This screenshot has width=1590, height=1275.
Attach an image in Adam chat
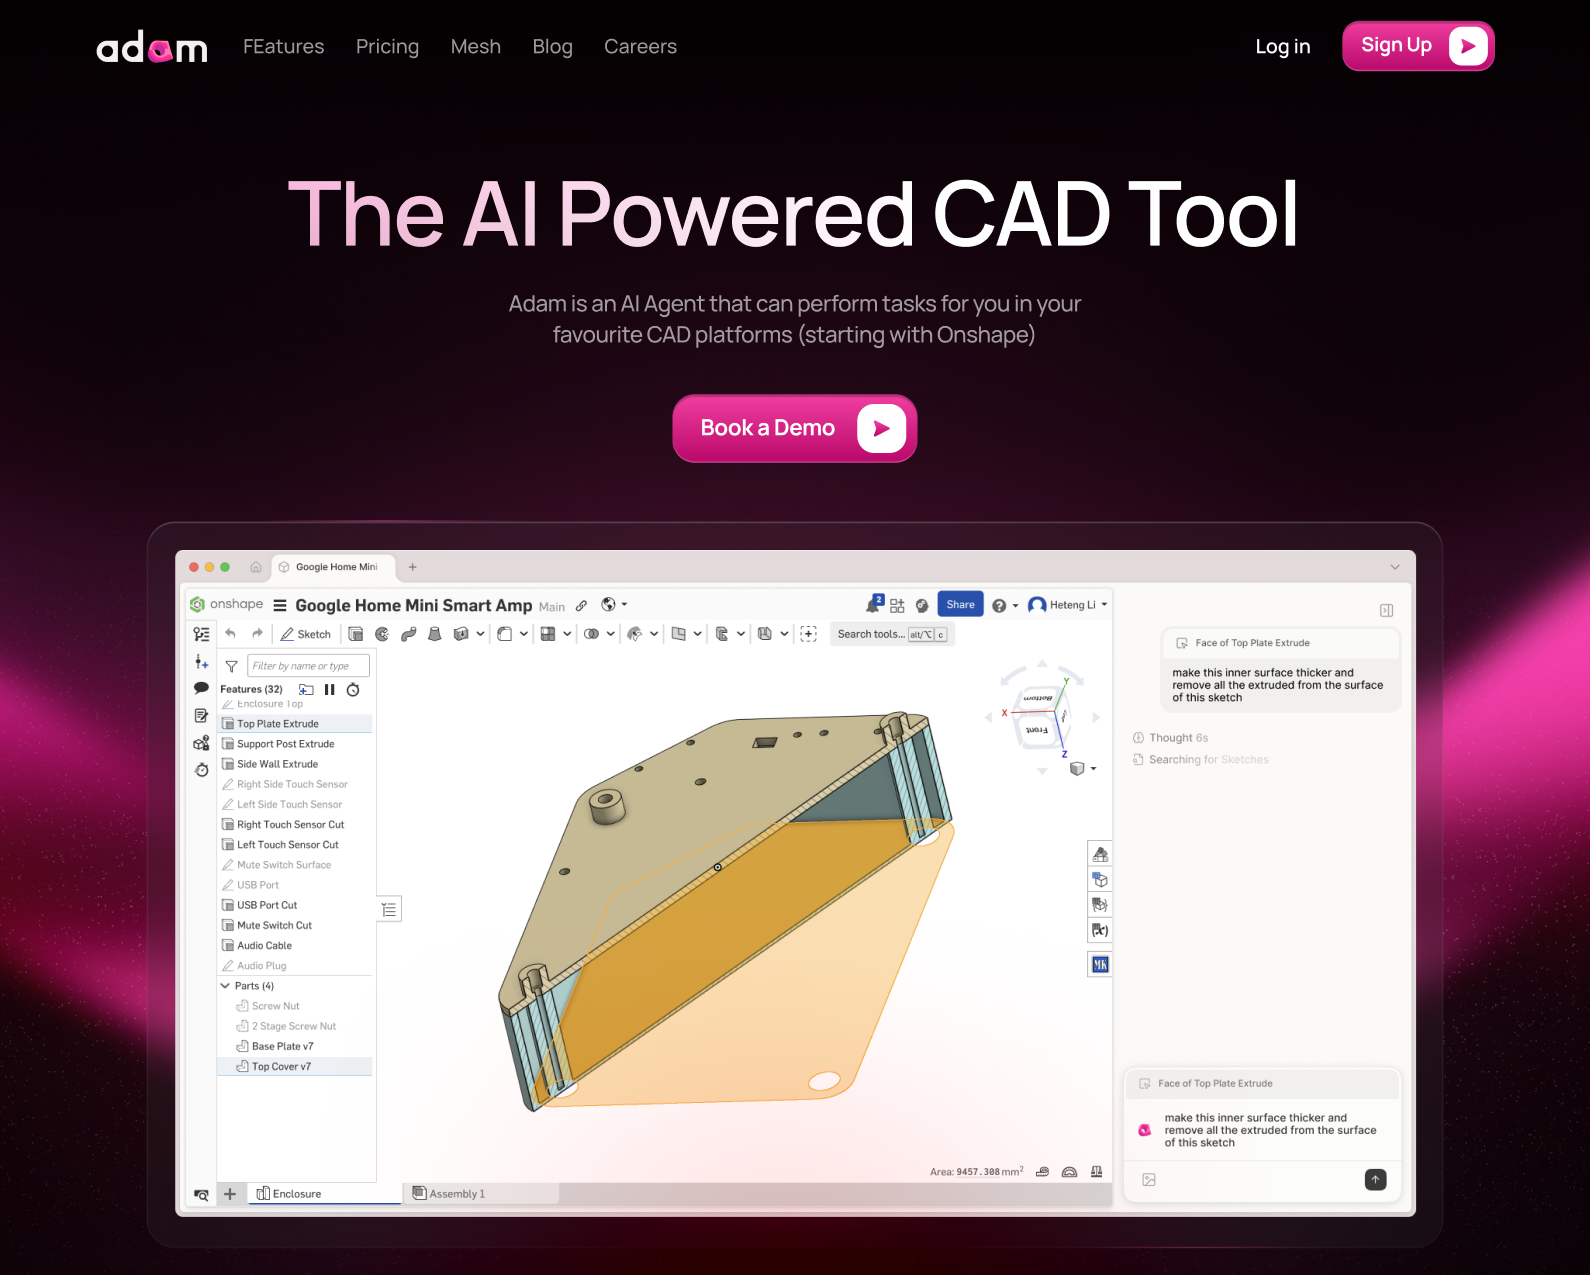(1149, 1180)
